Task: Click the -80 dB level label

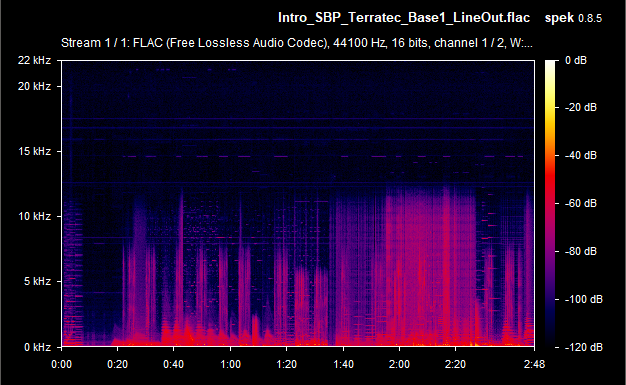Action: click(580, 251)
